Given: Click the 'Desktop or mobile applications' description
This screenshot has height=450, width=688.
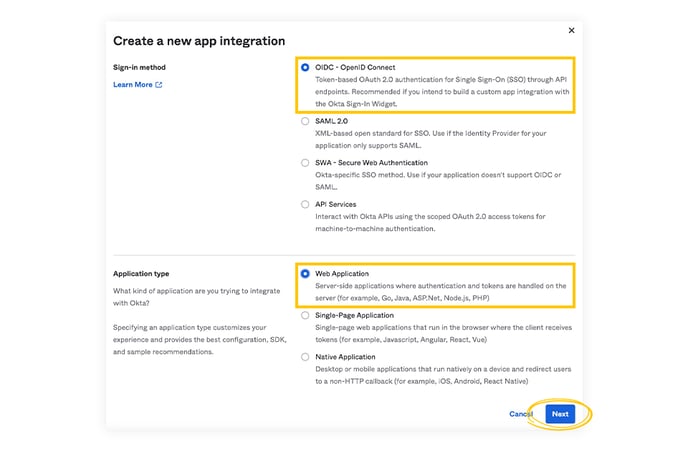Looking at the screenshot, I should pyautogui.click(x=443, y=375).
